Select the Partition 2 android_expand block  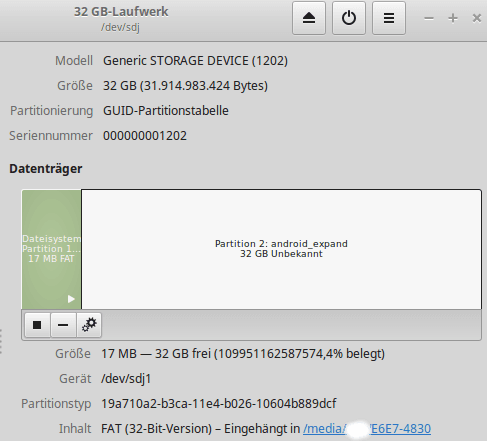coord(281,249)
